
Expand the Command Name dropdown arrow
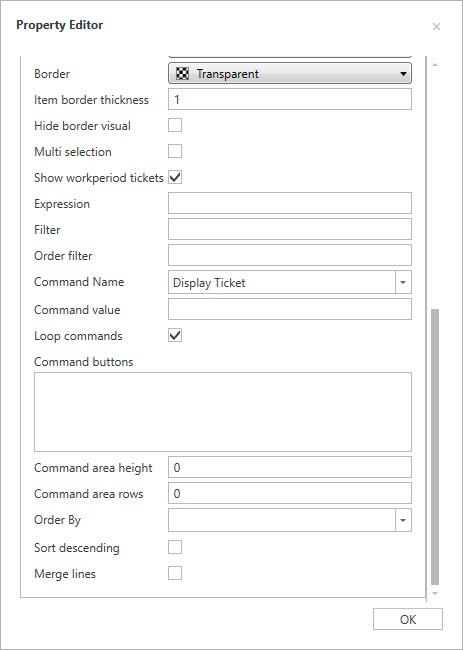click(403, 282)
